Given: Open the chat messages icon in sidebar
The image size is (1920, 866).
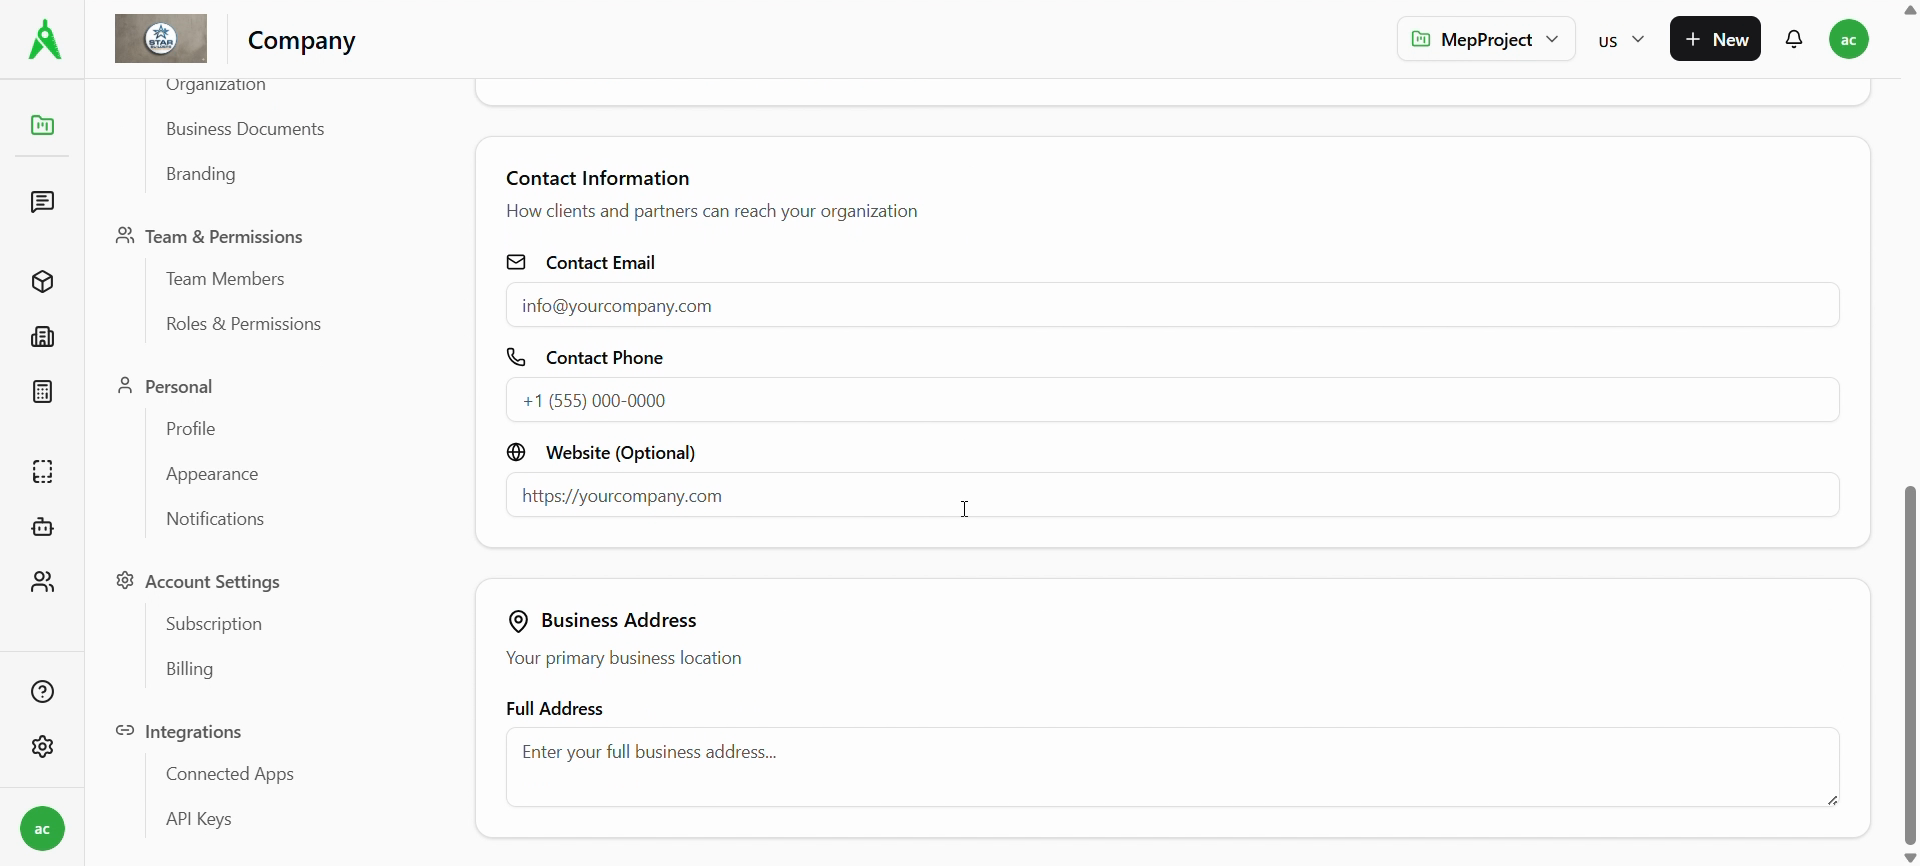Looking at the screenshot, I should 42,202.
